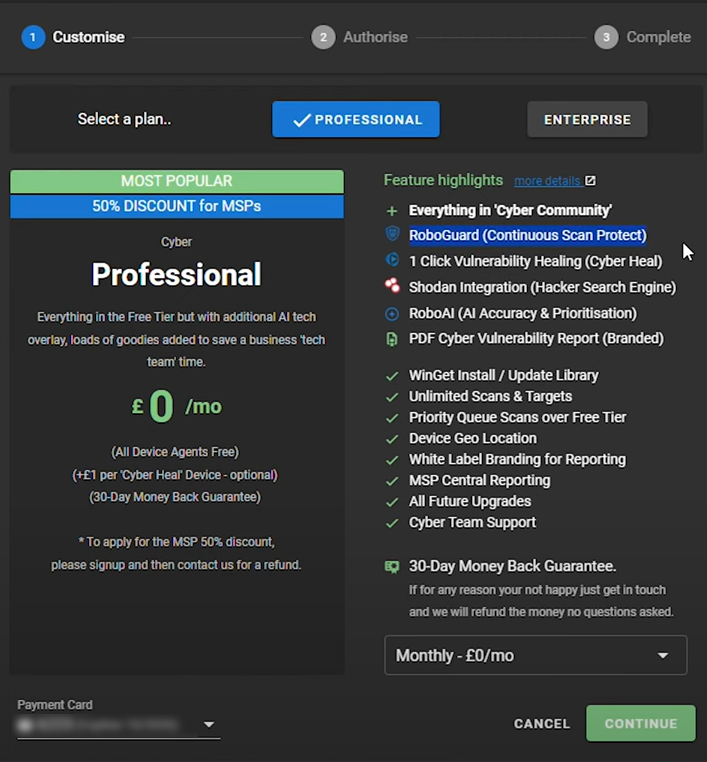Viewport: 707px width, 762px height.
Task: Select the Professional plan
Action: pyautogui.click(x=356, y=120)
